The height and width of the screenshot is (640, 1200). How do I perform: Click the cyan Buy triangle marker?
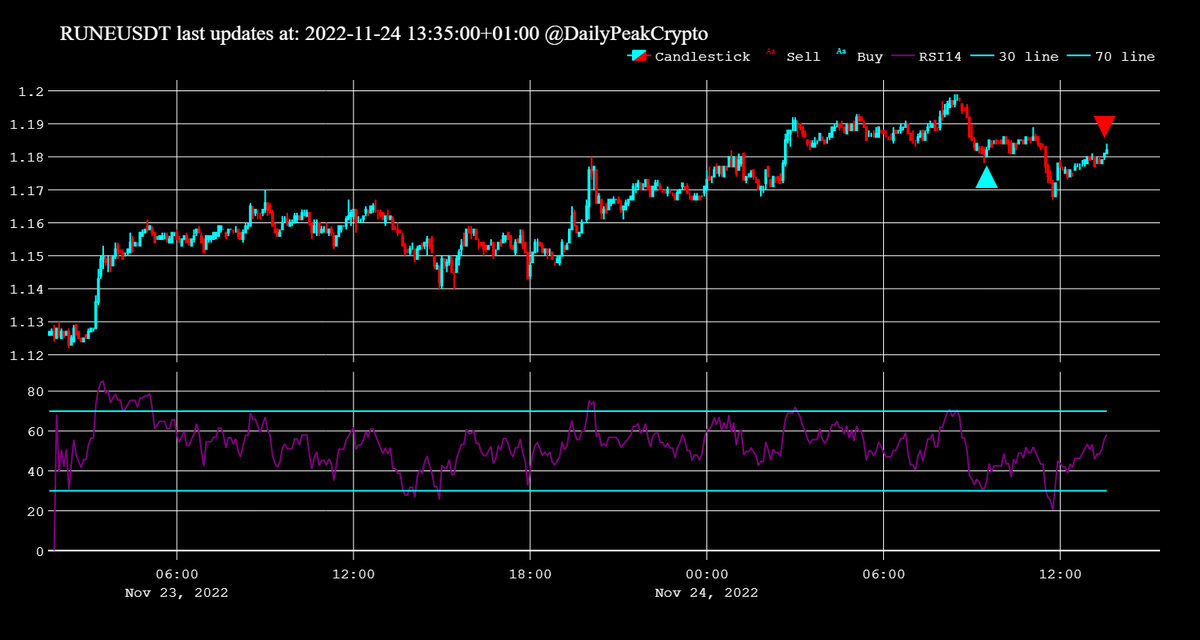point(987,178)
